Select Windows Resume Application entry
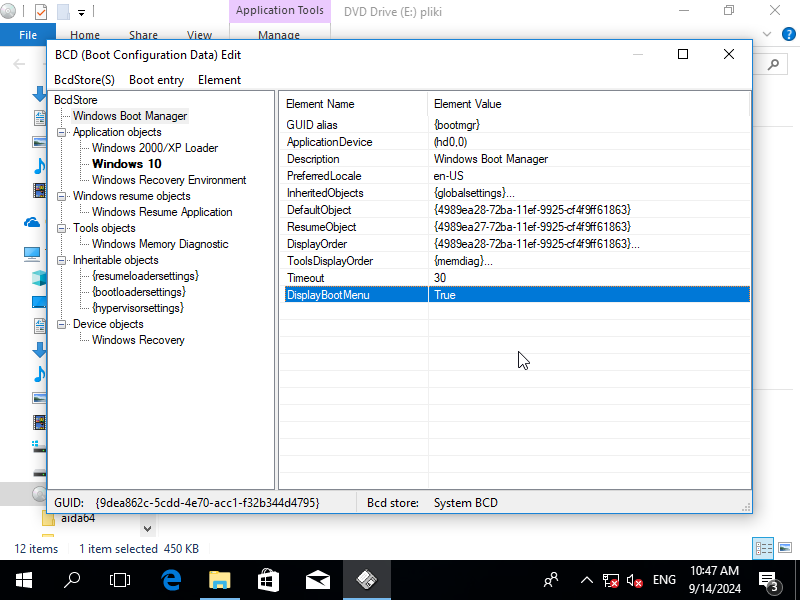The height and width of the screenshot is (600, 800). [162, 212]
